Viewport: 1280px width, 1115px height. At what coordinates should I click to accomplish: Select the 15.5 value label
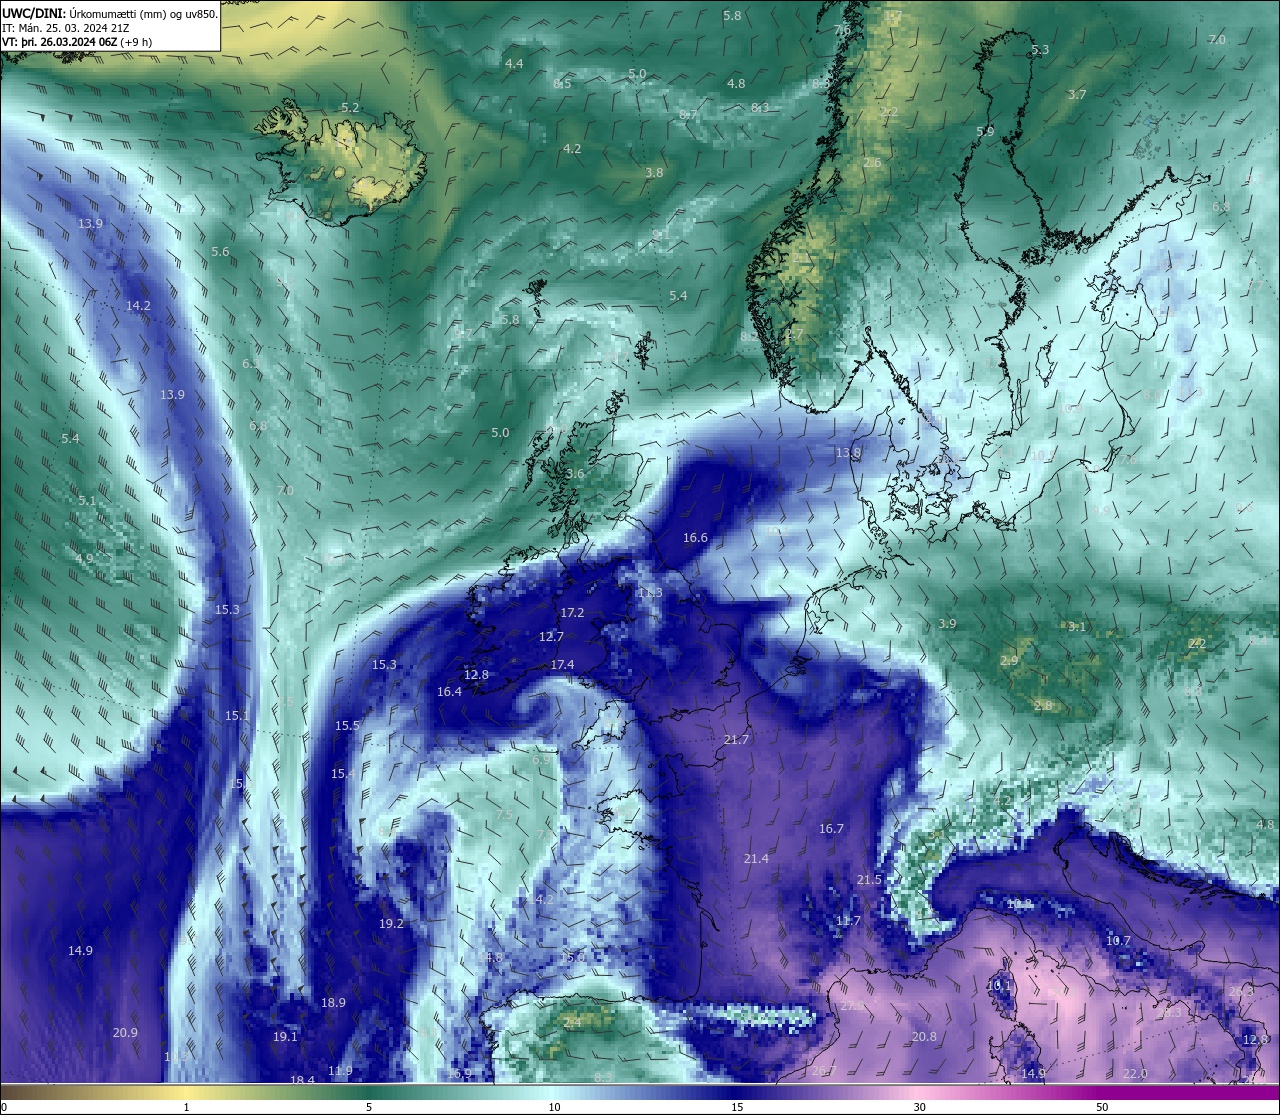click(347, 725)
